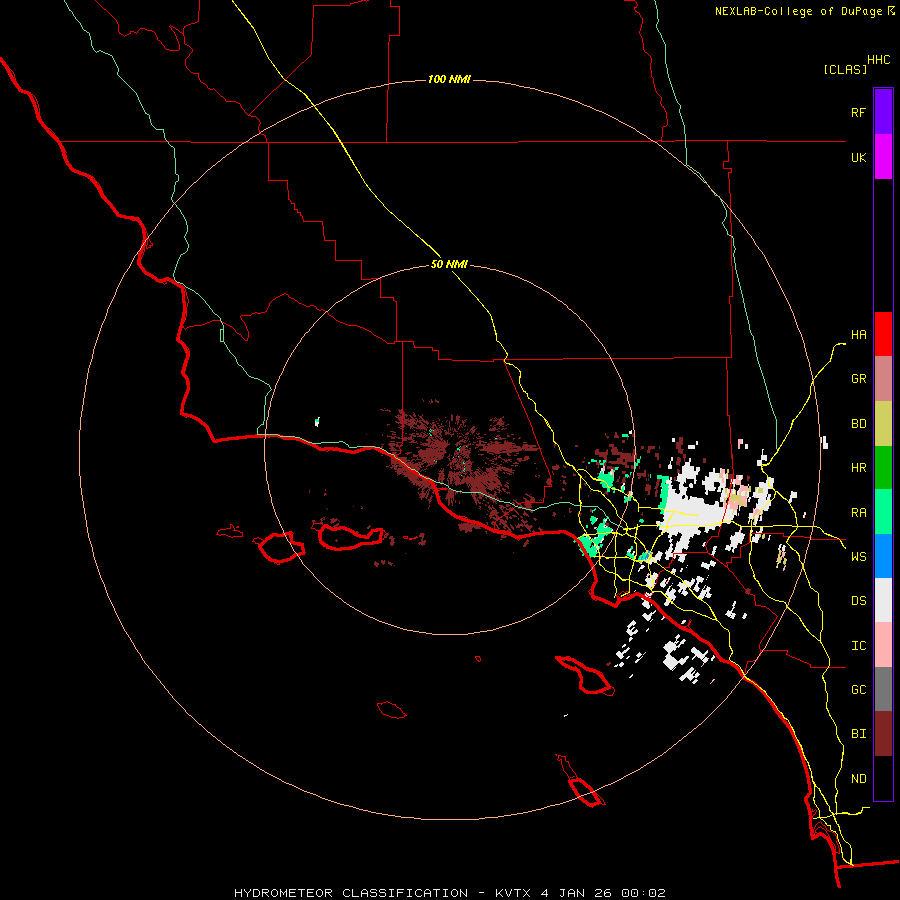Select the light pink IC legend swatch
Image resolution: width=900 pixels, height=900 pixels.
pos(883,645)
